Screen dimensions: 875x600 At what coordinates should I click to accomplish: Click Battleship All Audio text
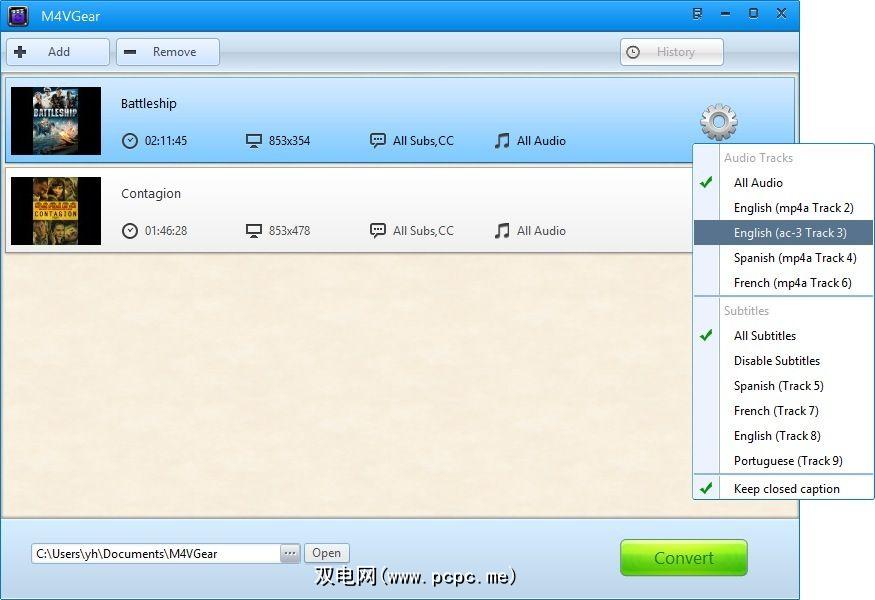[541, 141]
